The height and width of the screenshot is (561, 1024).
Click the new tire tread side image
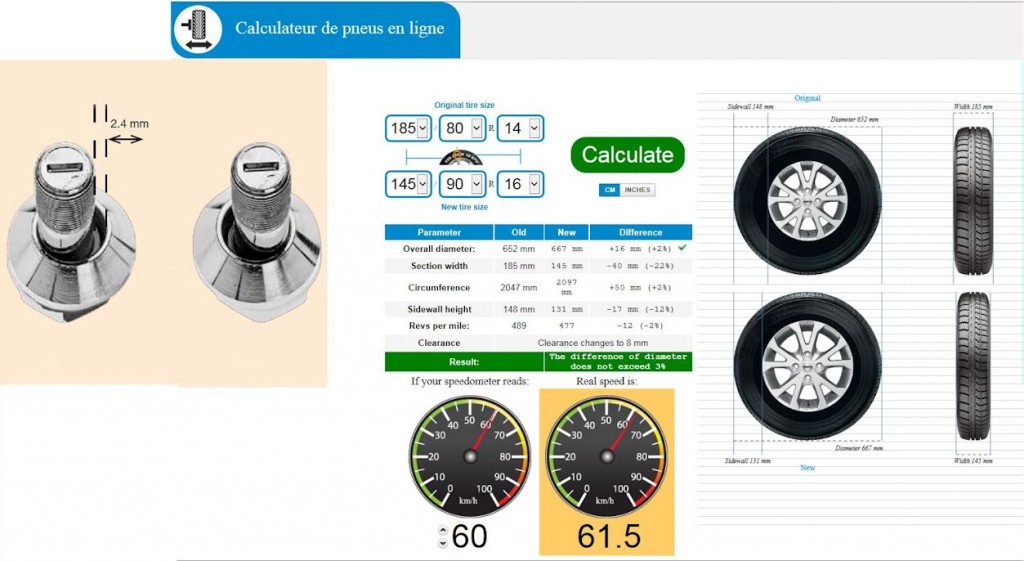point(973,367)
